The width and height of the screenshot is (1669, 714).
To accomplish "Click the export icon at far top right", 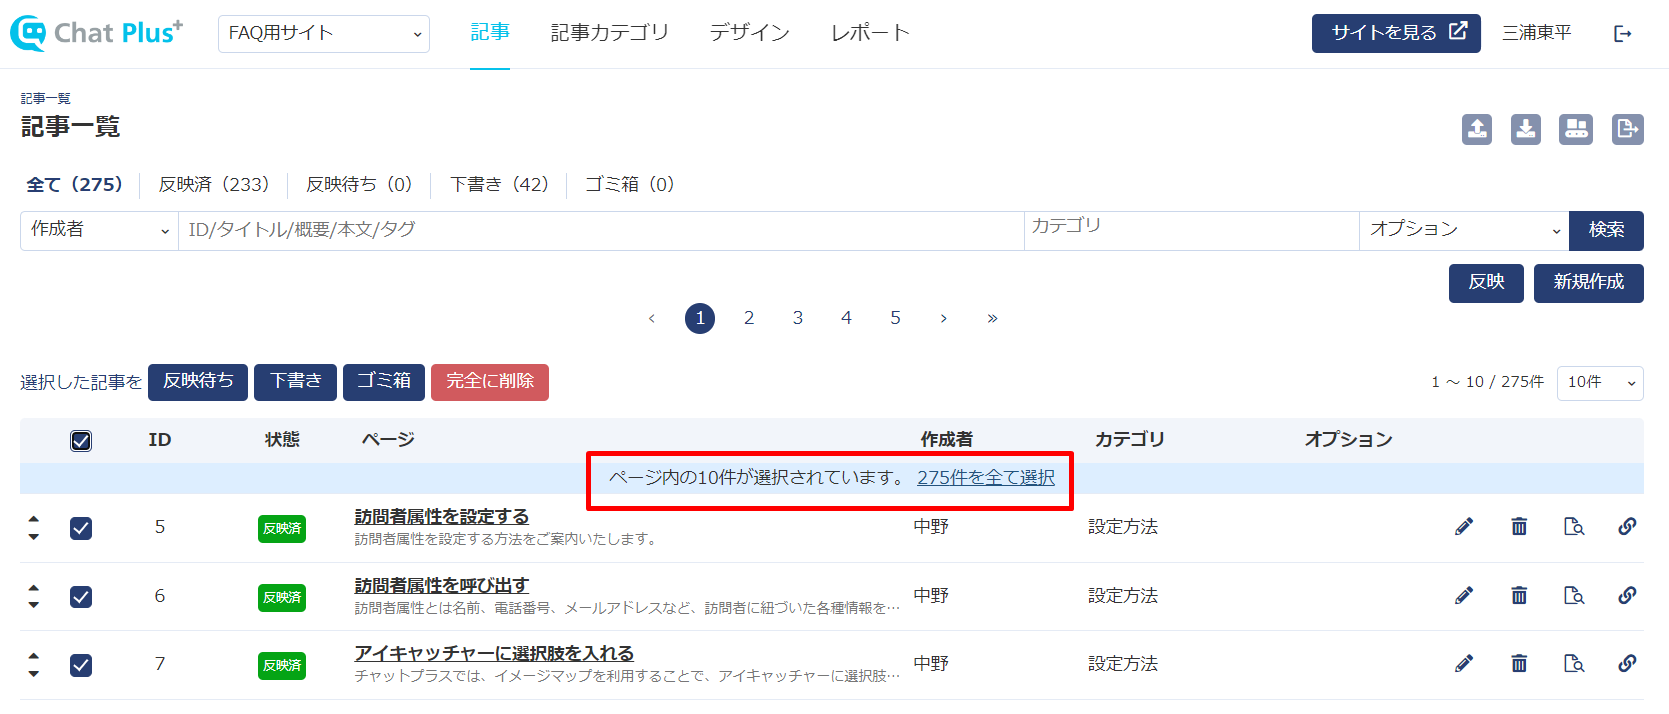I will point(1627,129).
